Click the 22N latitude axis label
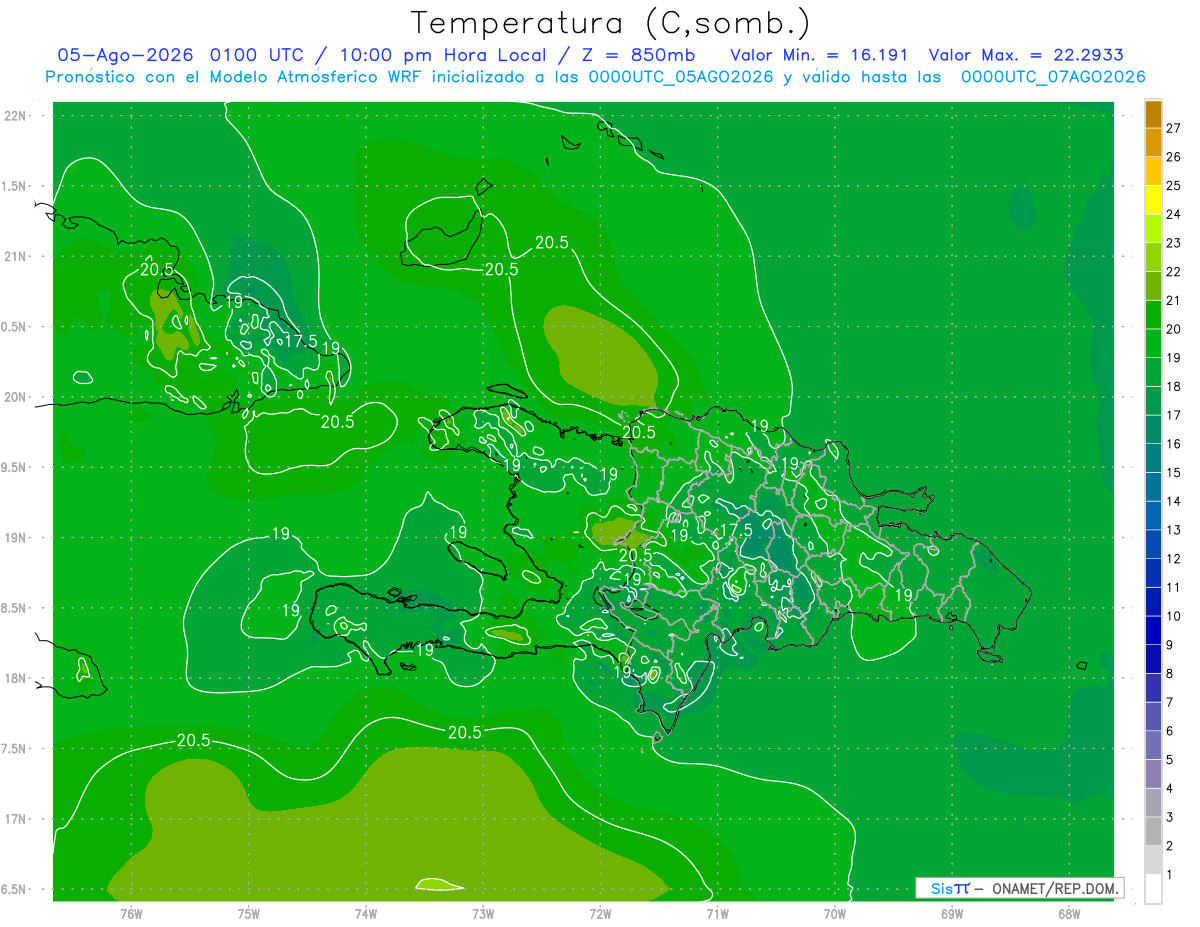 17,115
